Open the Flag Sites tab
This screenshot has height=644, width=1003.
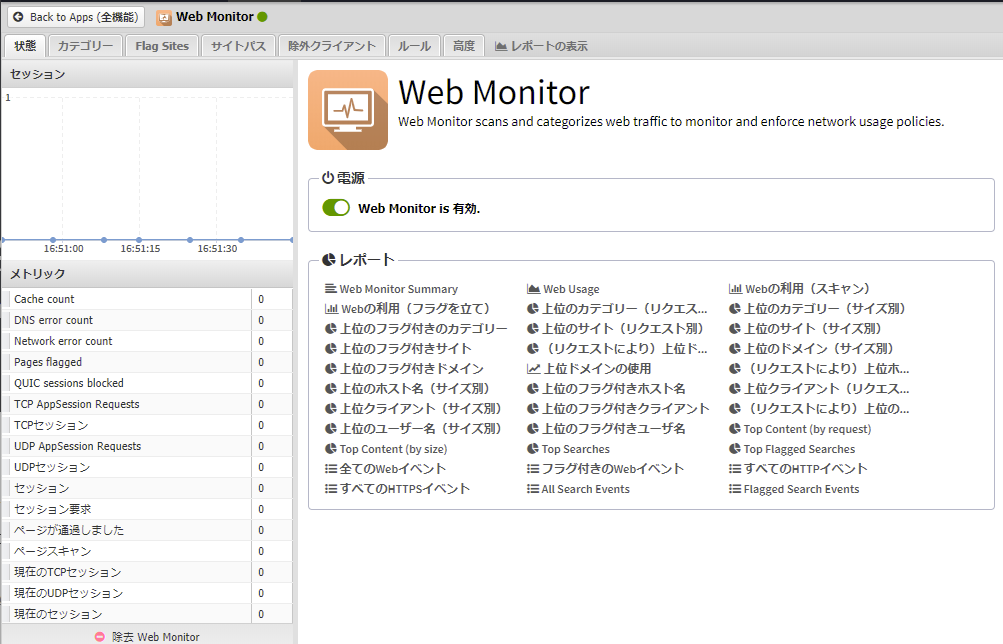point(162,46)
